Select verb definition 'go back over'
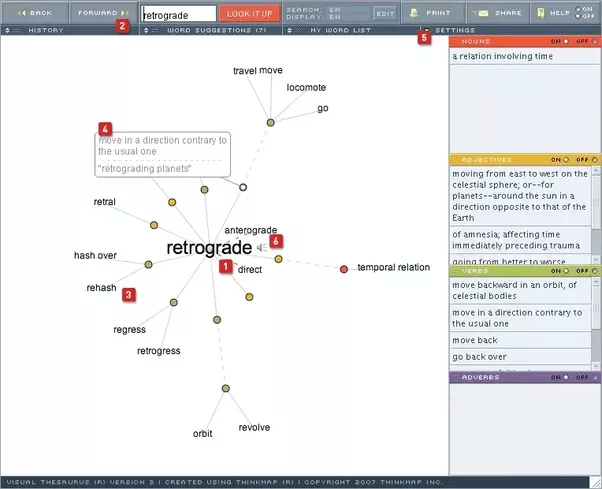The height and width of the screenshot is (489, 602). coord(520,357)
